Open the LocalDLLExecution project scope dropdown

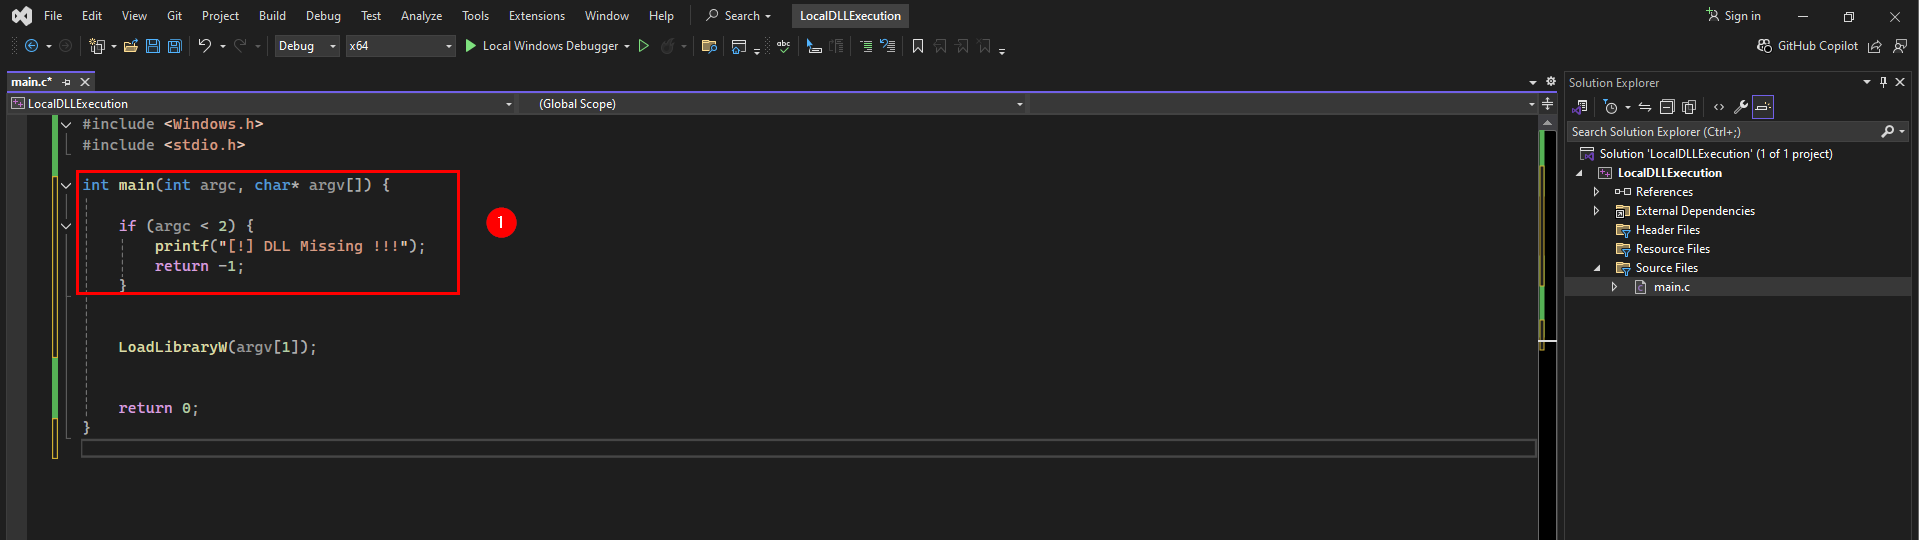click(x=262, y=104)
